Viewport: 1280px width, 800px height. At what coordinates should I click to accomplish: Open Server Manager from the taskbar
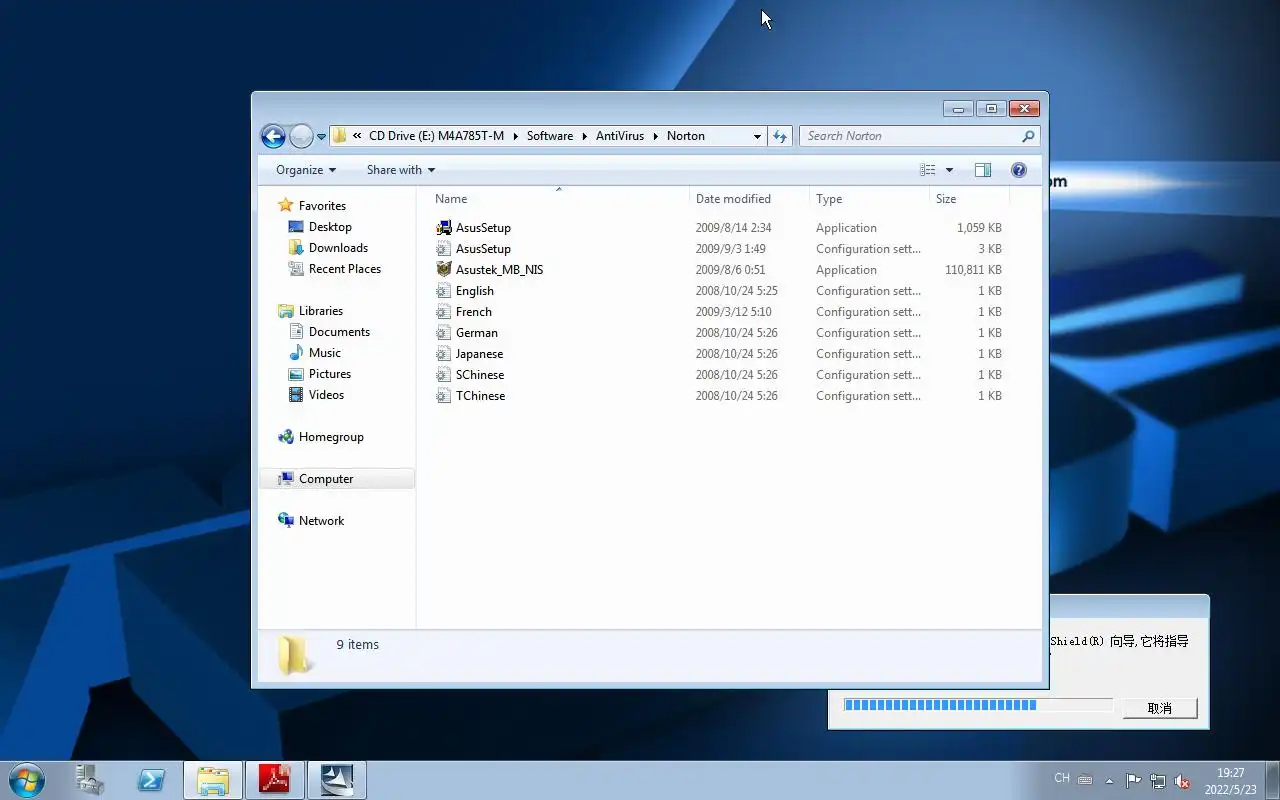click(x=90, y=780)
